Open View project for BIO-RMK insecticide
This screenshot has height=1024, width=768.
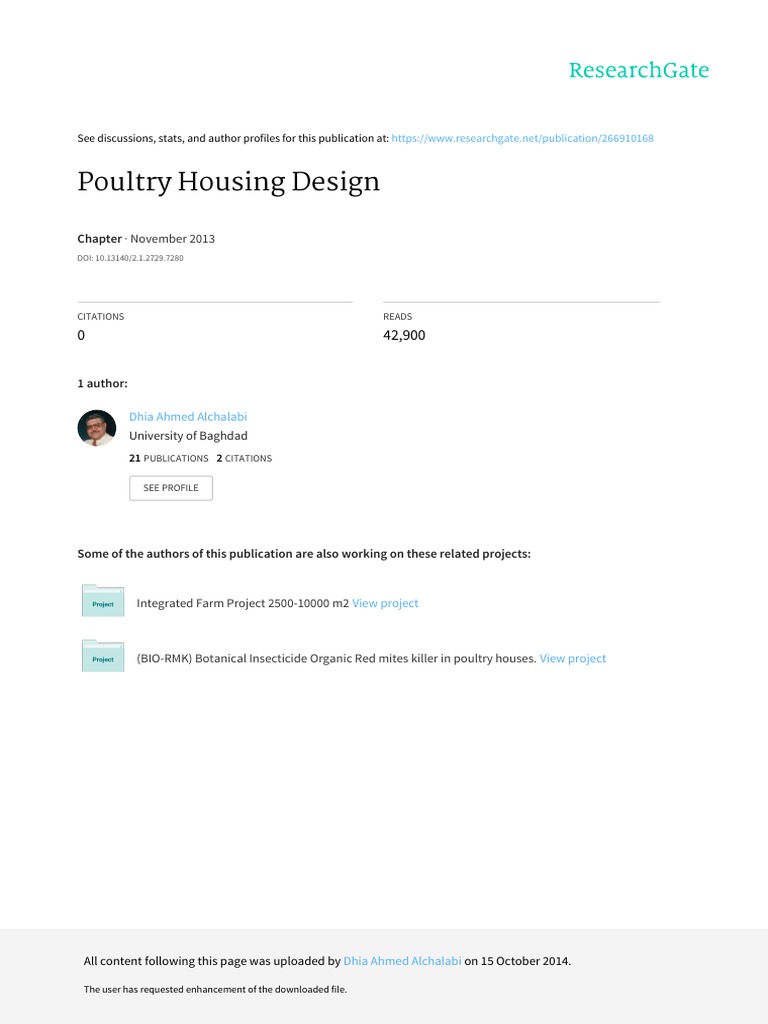572,658
